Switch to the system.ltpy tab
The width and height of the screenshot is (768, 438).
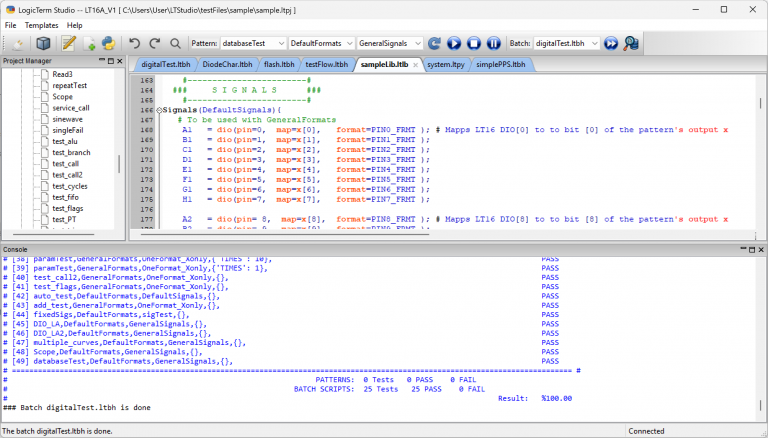pos(445,64)
